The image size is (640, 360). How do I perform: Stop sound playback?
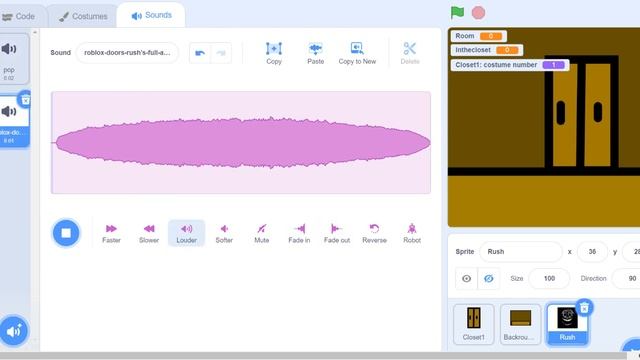click(x=66, y=233)
